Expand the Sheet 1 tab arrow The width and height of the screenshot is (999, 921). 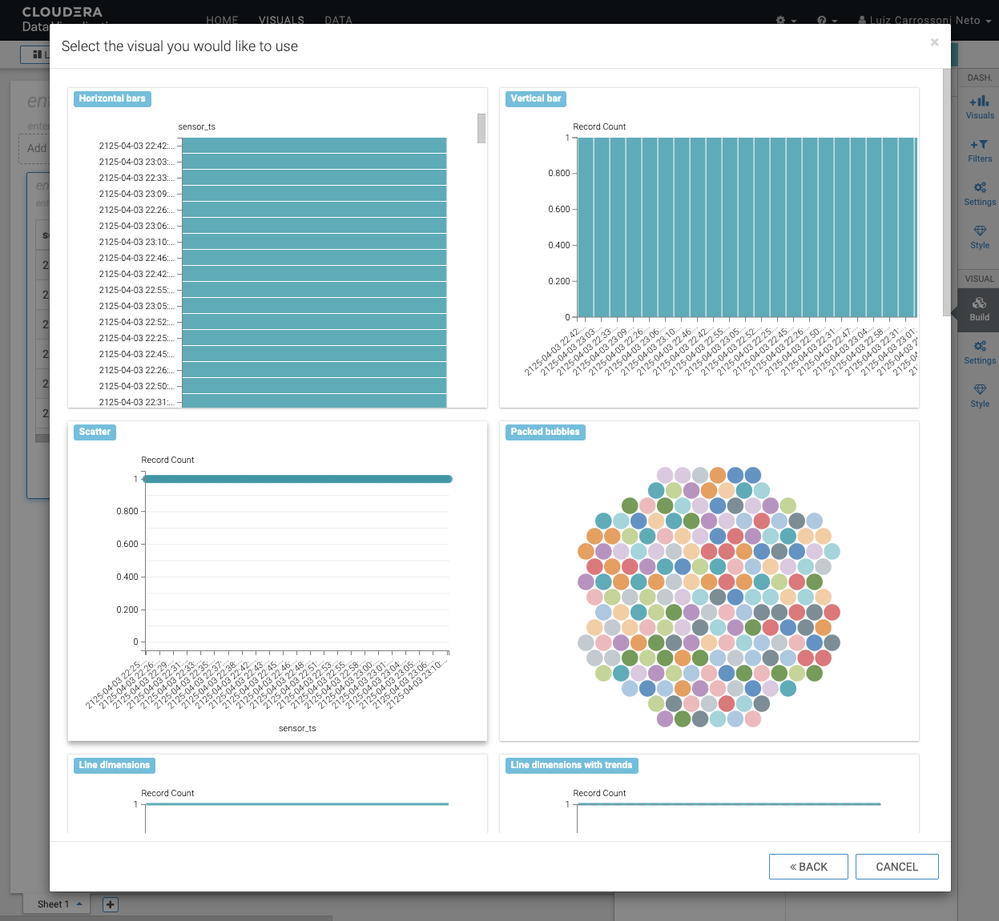pyautogui.click(x=79, y=904)
